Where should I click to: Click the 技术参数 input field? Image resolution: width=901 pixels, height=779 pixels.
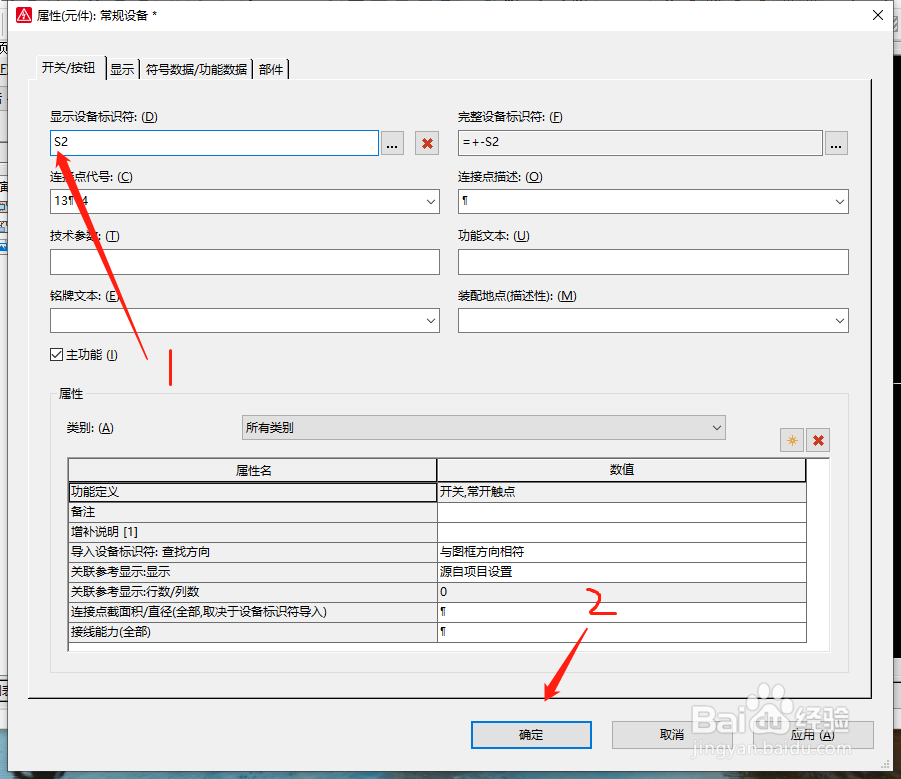tap(245, 262)
